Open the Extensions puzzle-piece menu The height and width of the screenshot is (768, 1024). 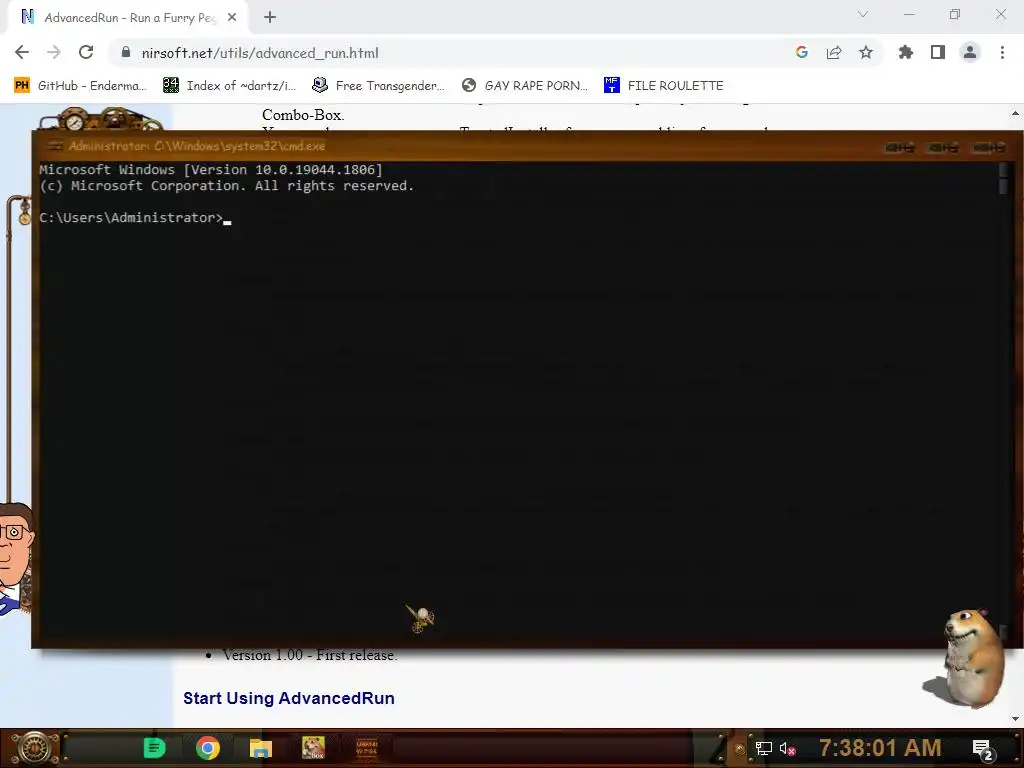[906, 52]
